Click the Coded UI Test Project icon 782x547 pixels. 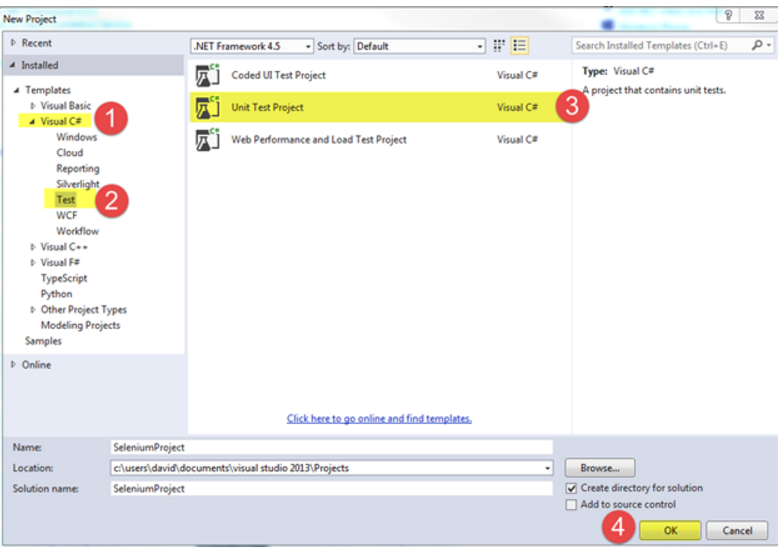pos(207,75)
